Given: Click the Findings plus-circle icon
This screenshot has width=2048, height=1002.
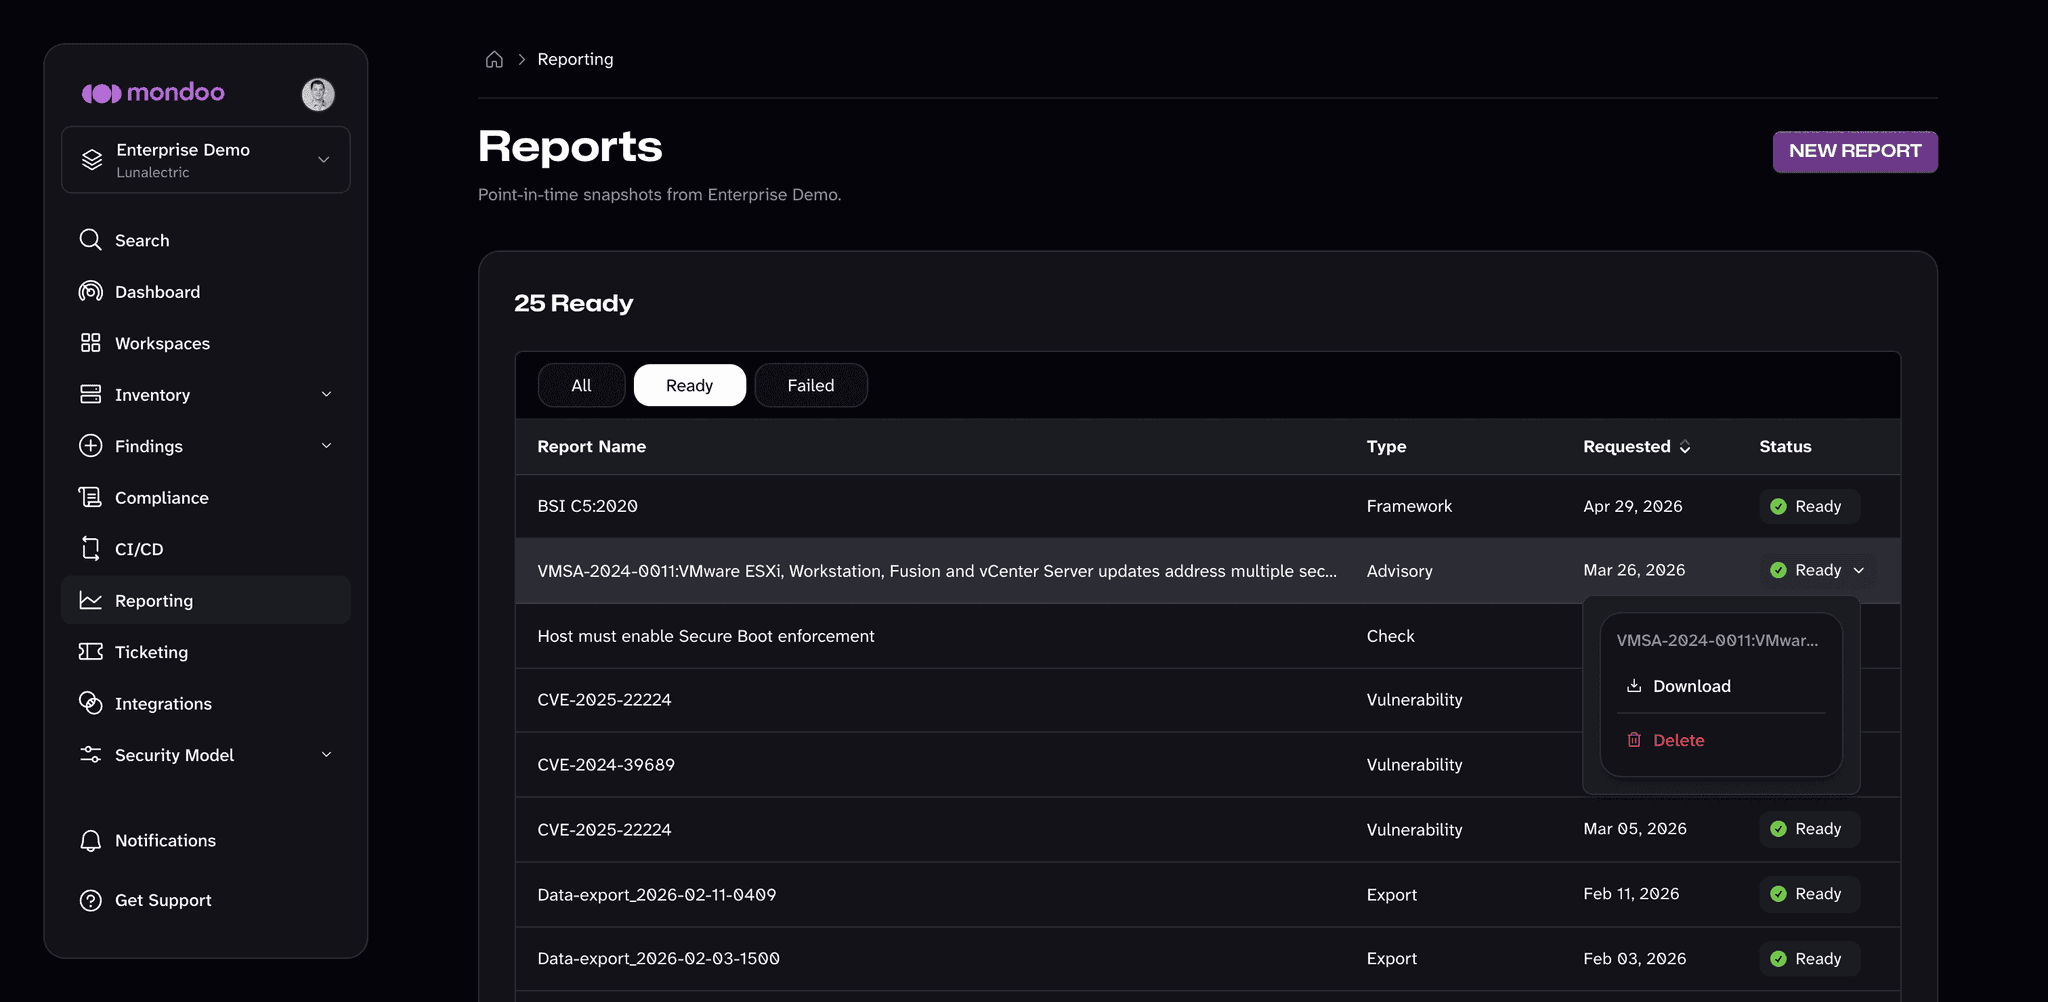Looking at the screenshot, I should [x=90, y=446].
